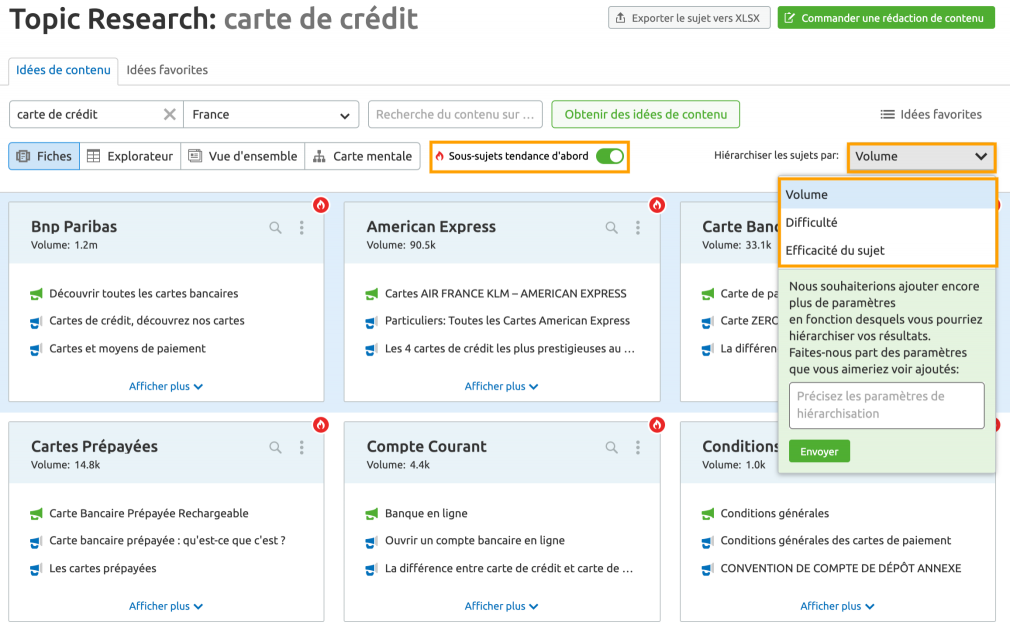Click blue megaphone beside 'CONVENTION DE COMPTE DE DÉPÔT ANNEXE'
Viewport: 1010px width, 625px height.
[707, 569]
